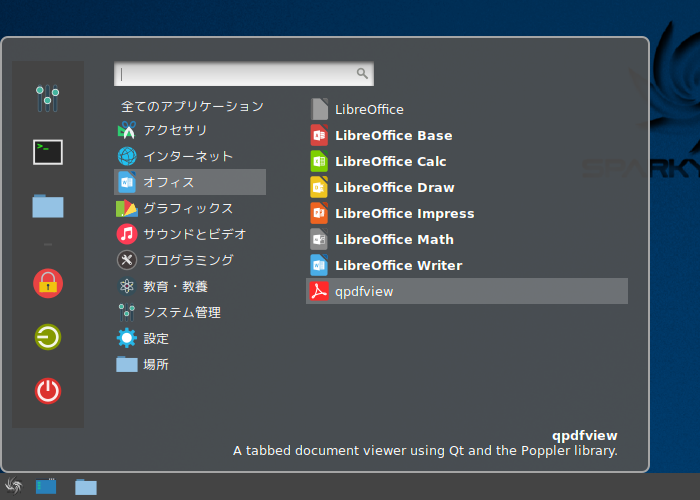Click the Sparky menu button in taskbar
Viewport: 700px width, 500px height.
(13, 486)
